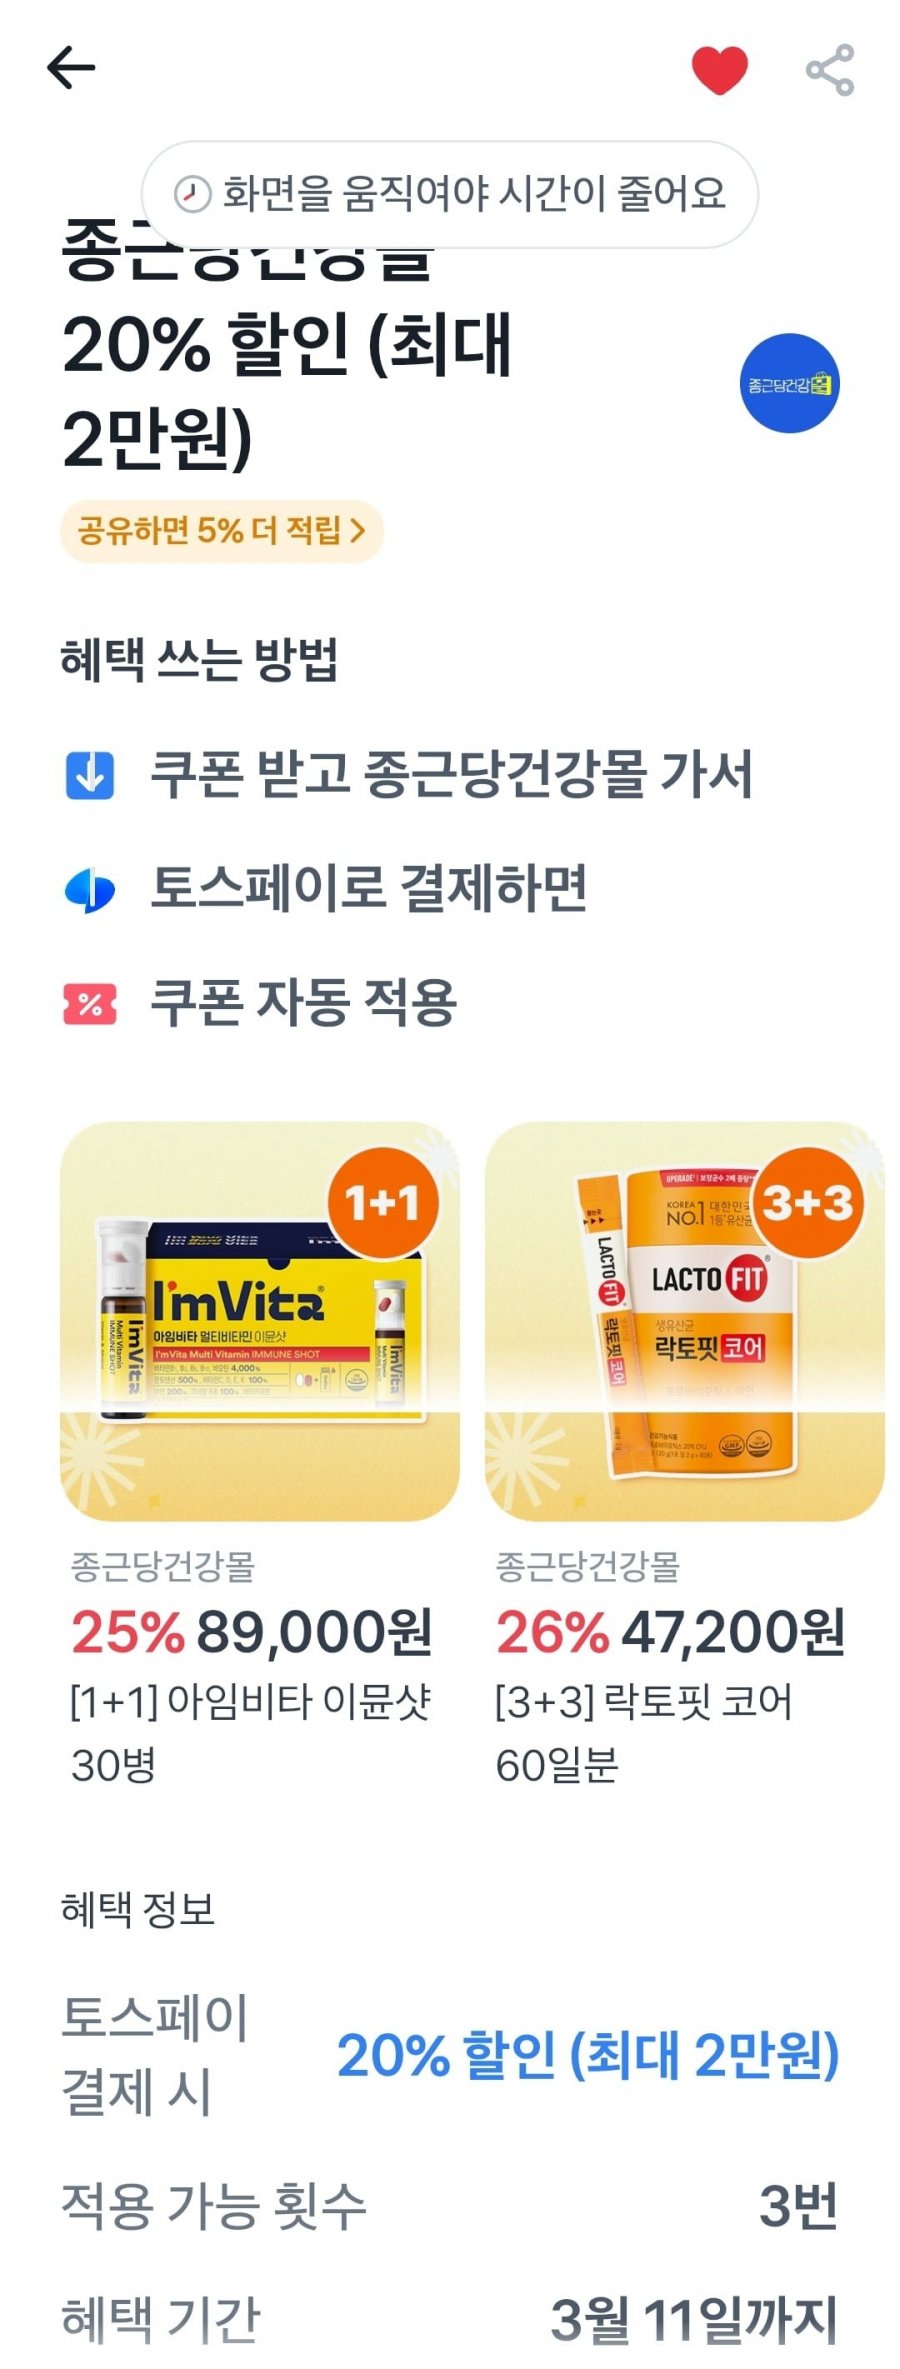This screenshot has height=2369, width=900.
Task: Tap the red percent coupon icon
Action: point(90,1004)
